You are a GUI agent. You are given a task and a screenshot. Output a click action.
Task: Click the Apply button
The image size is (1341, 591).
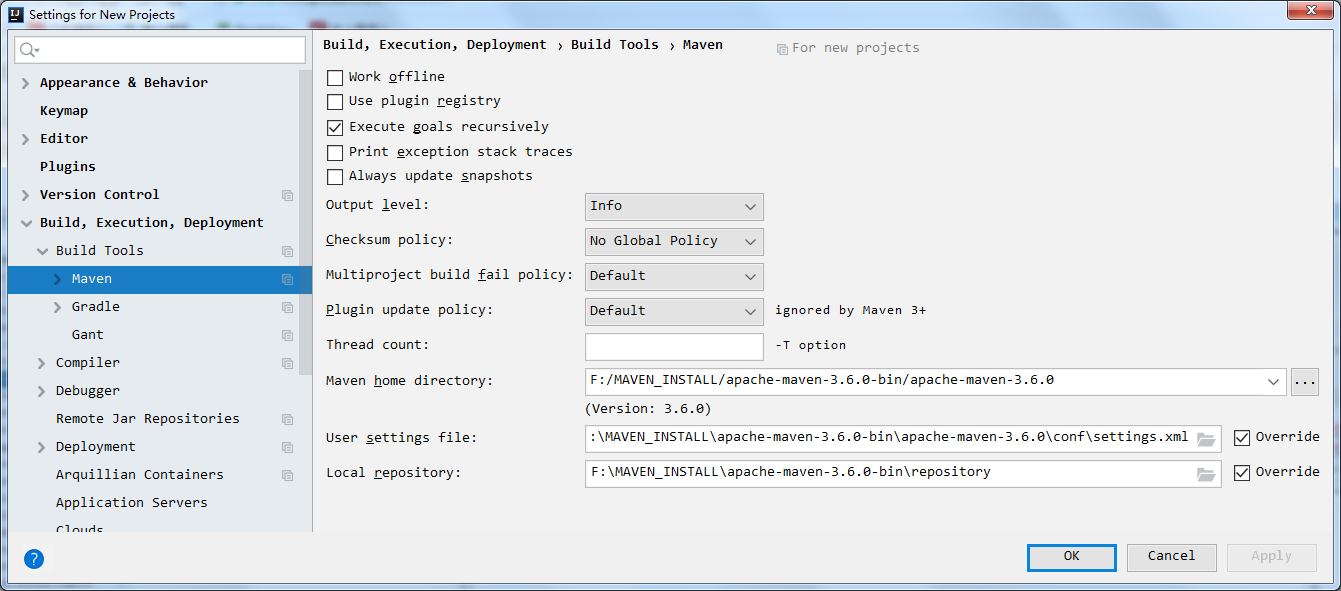coord(1271,557)
